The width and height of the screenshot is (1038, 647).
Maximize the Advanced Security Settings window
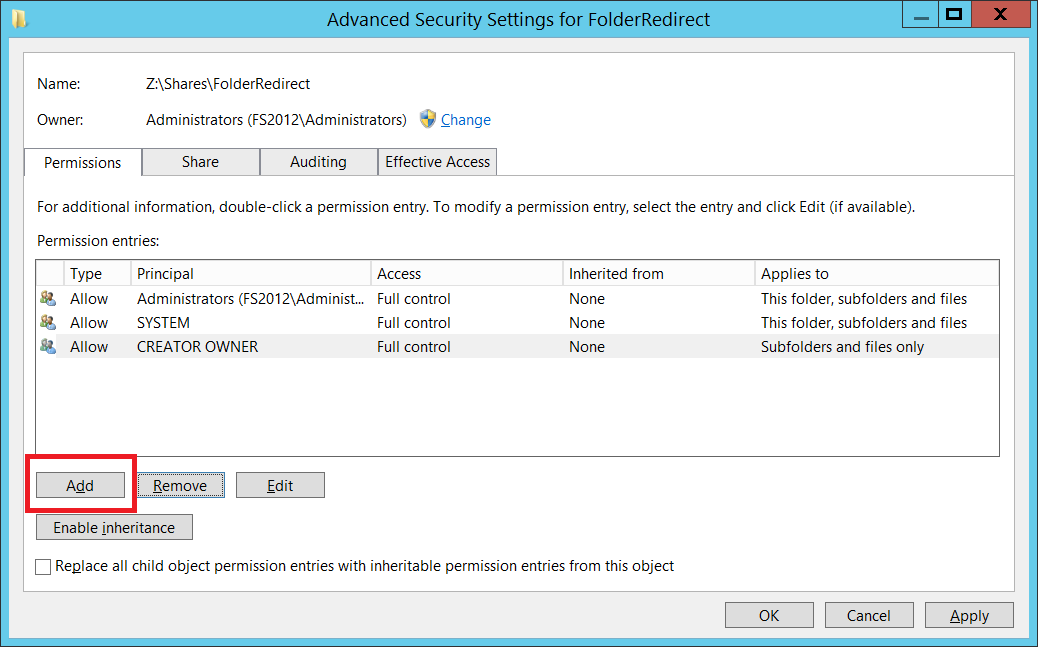tap(954, 15)
